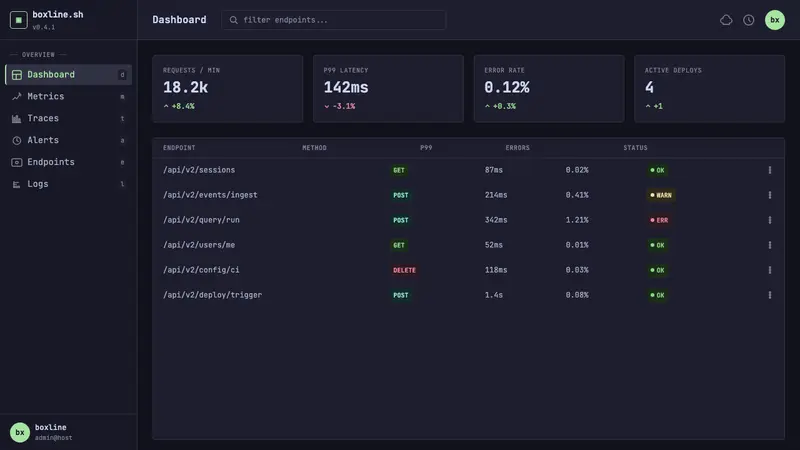Open the bx user avatar in header
This screenshot has height=450, width=800.
[774, 20]
